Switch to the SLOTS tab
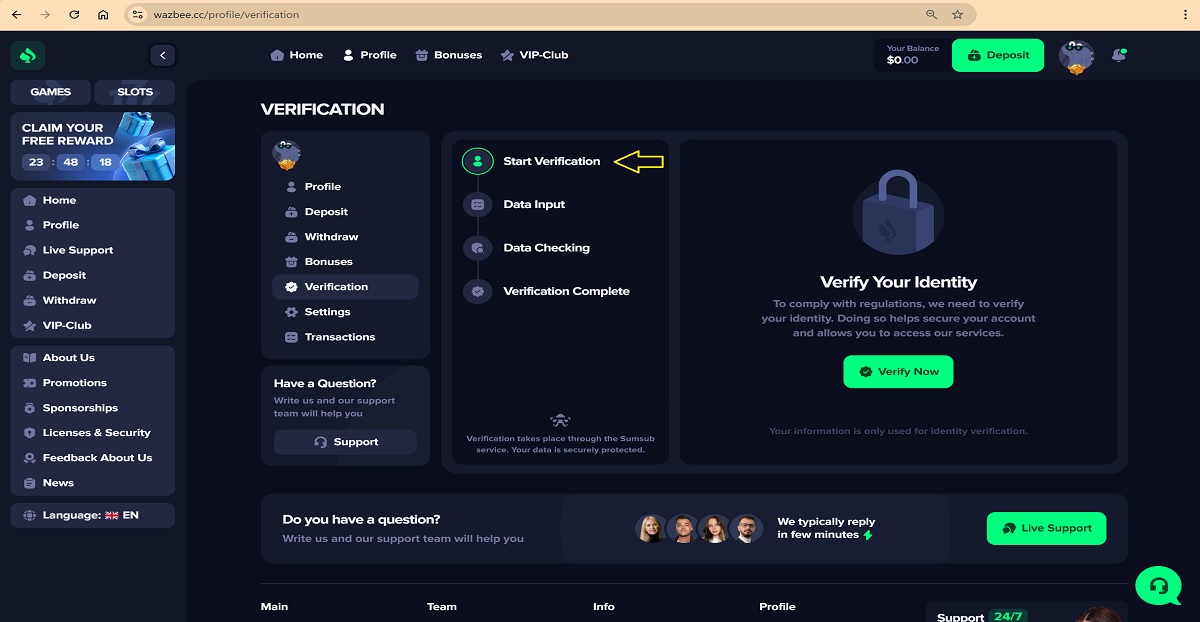This screenshot has width=1200, height=622. click(135, 92)
